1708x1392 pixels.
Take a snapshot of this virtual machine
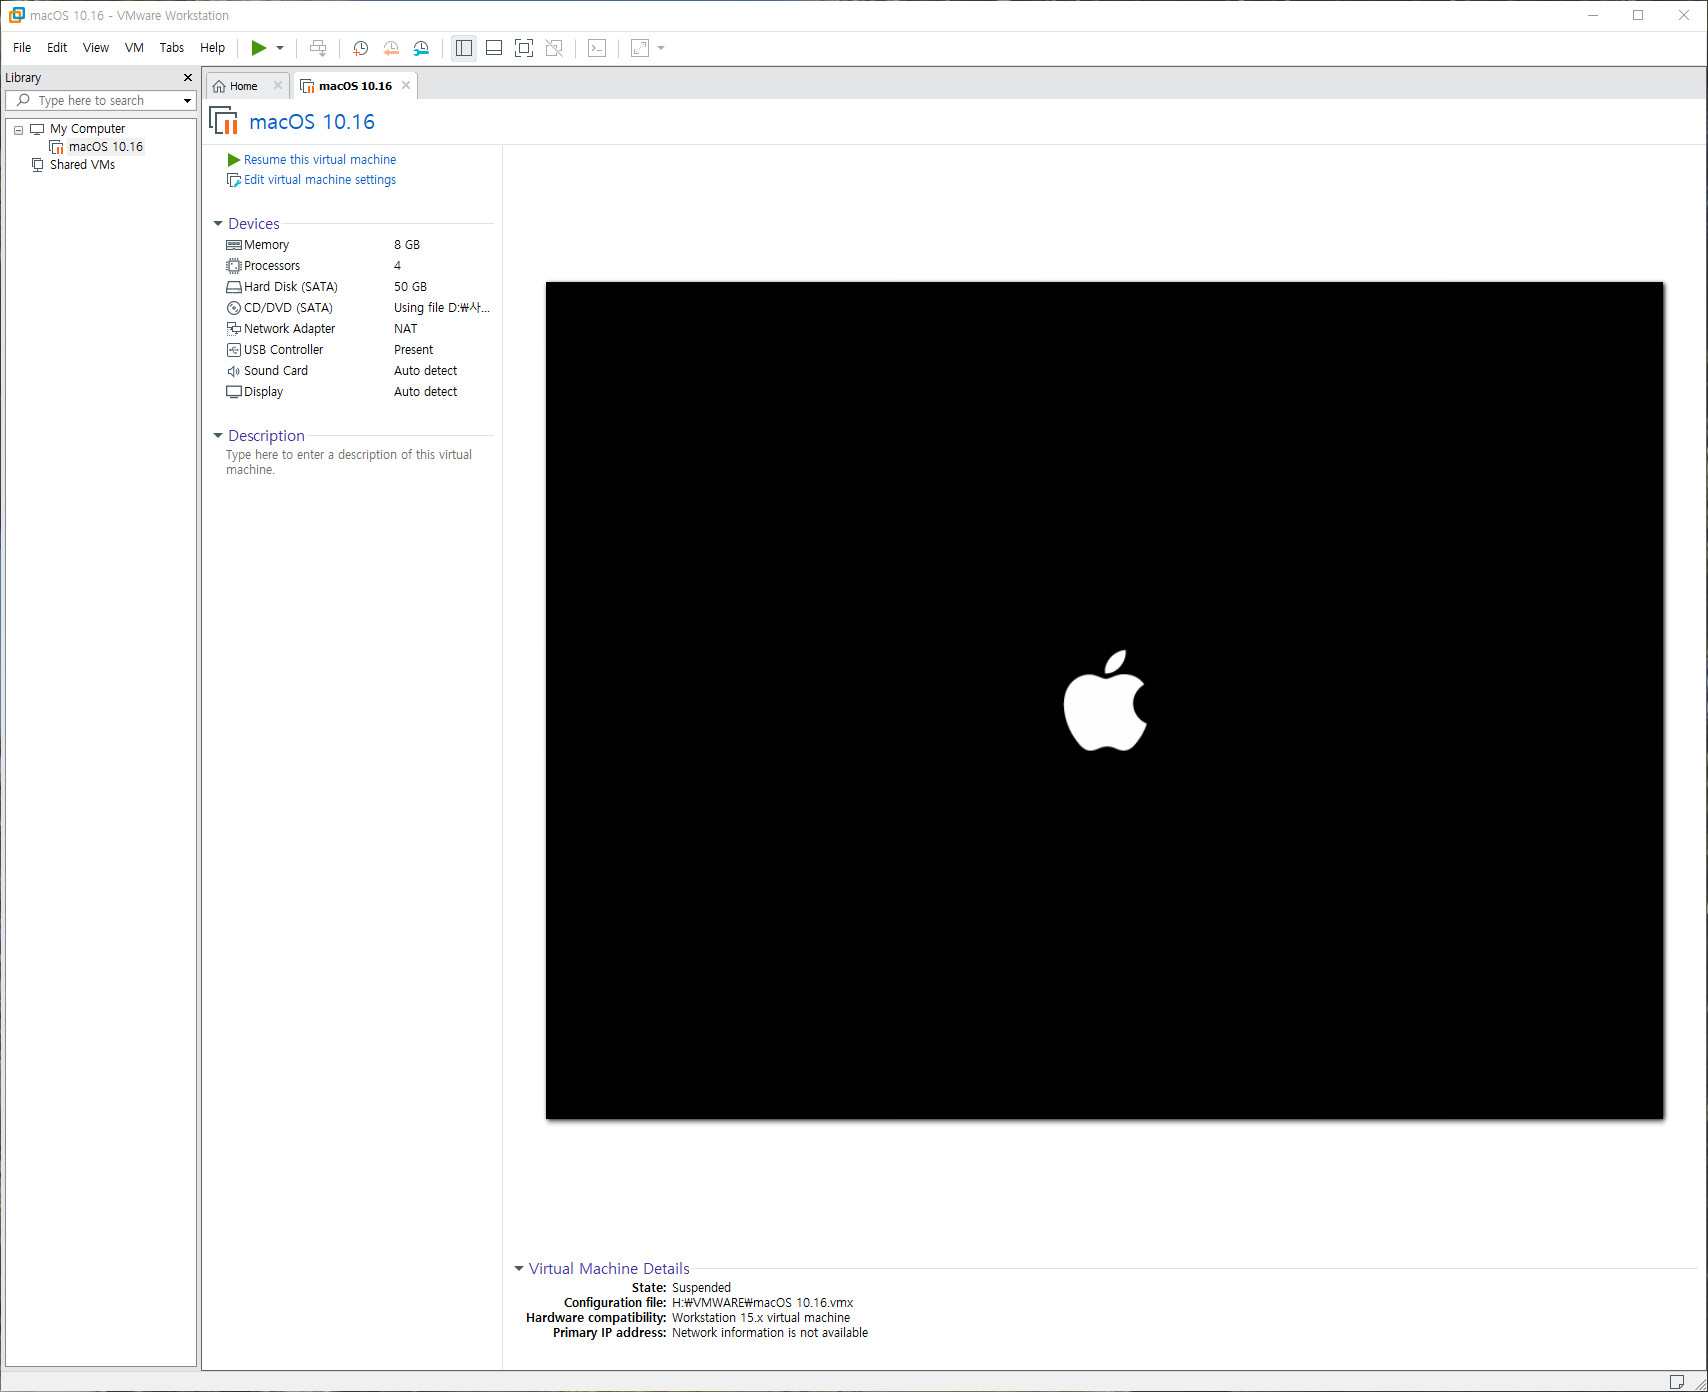tap(360, 48)
